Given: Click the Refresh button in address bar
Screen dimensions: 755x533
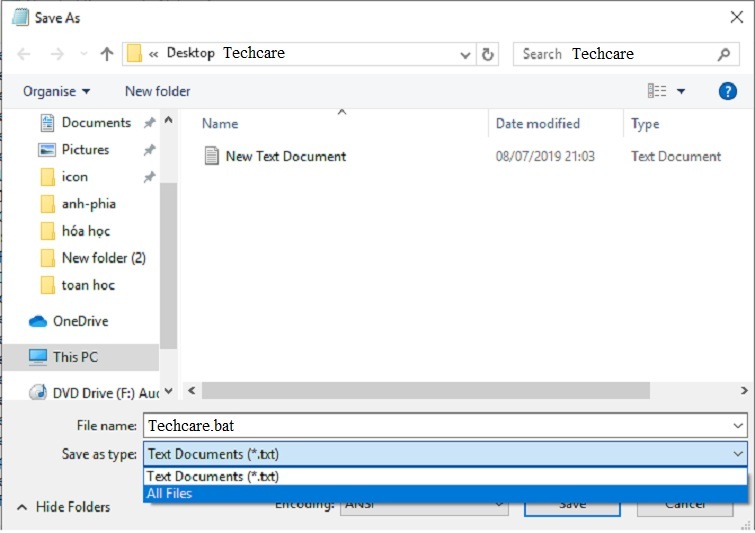Looking at the screenshot, I should pos(488,54).
